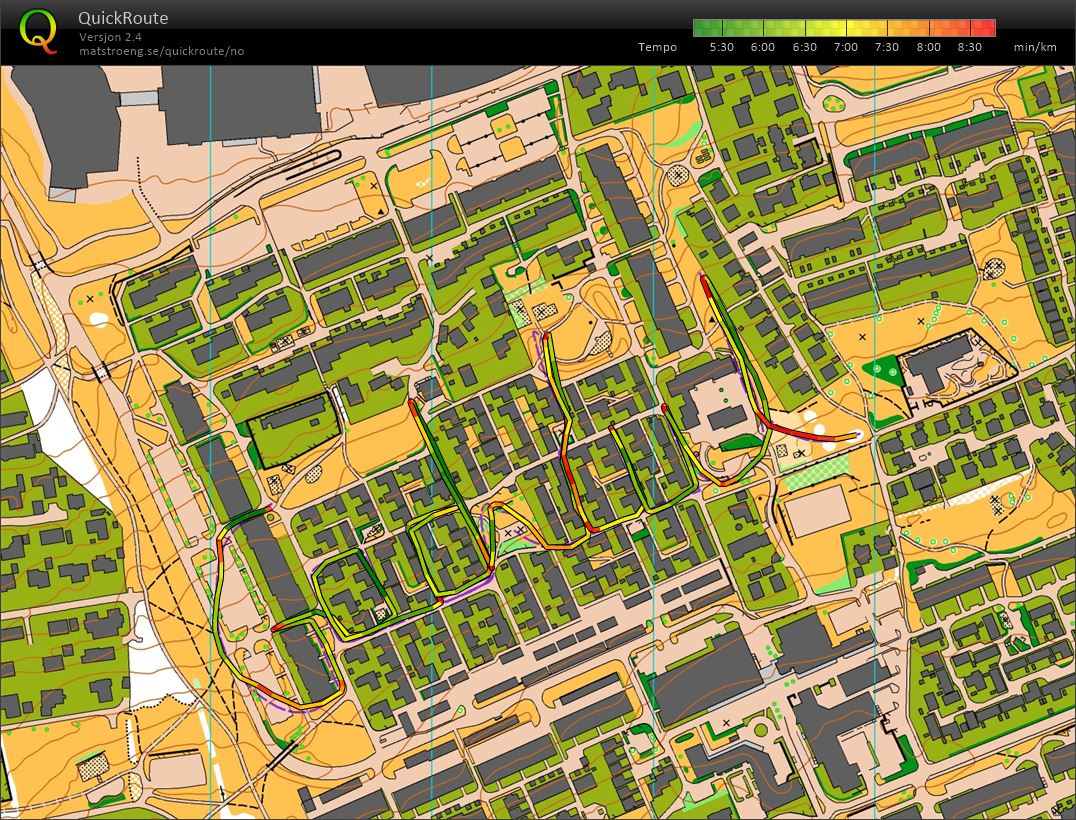Open the matstroeng.se/quickroute/no link
This screenshot has height=820, width=1076.
[x=161, y=51]
